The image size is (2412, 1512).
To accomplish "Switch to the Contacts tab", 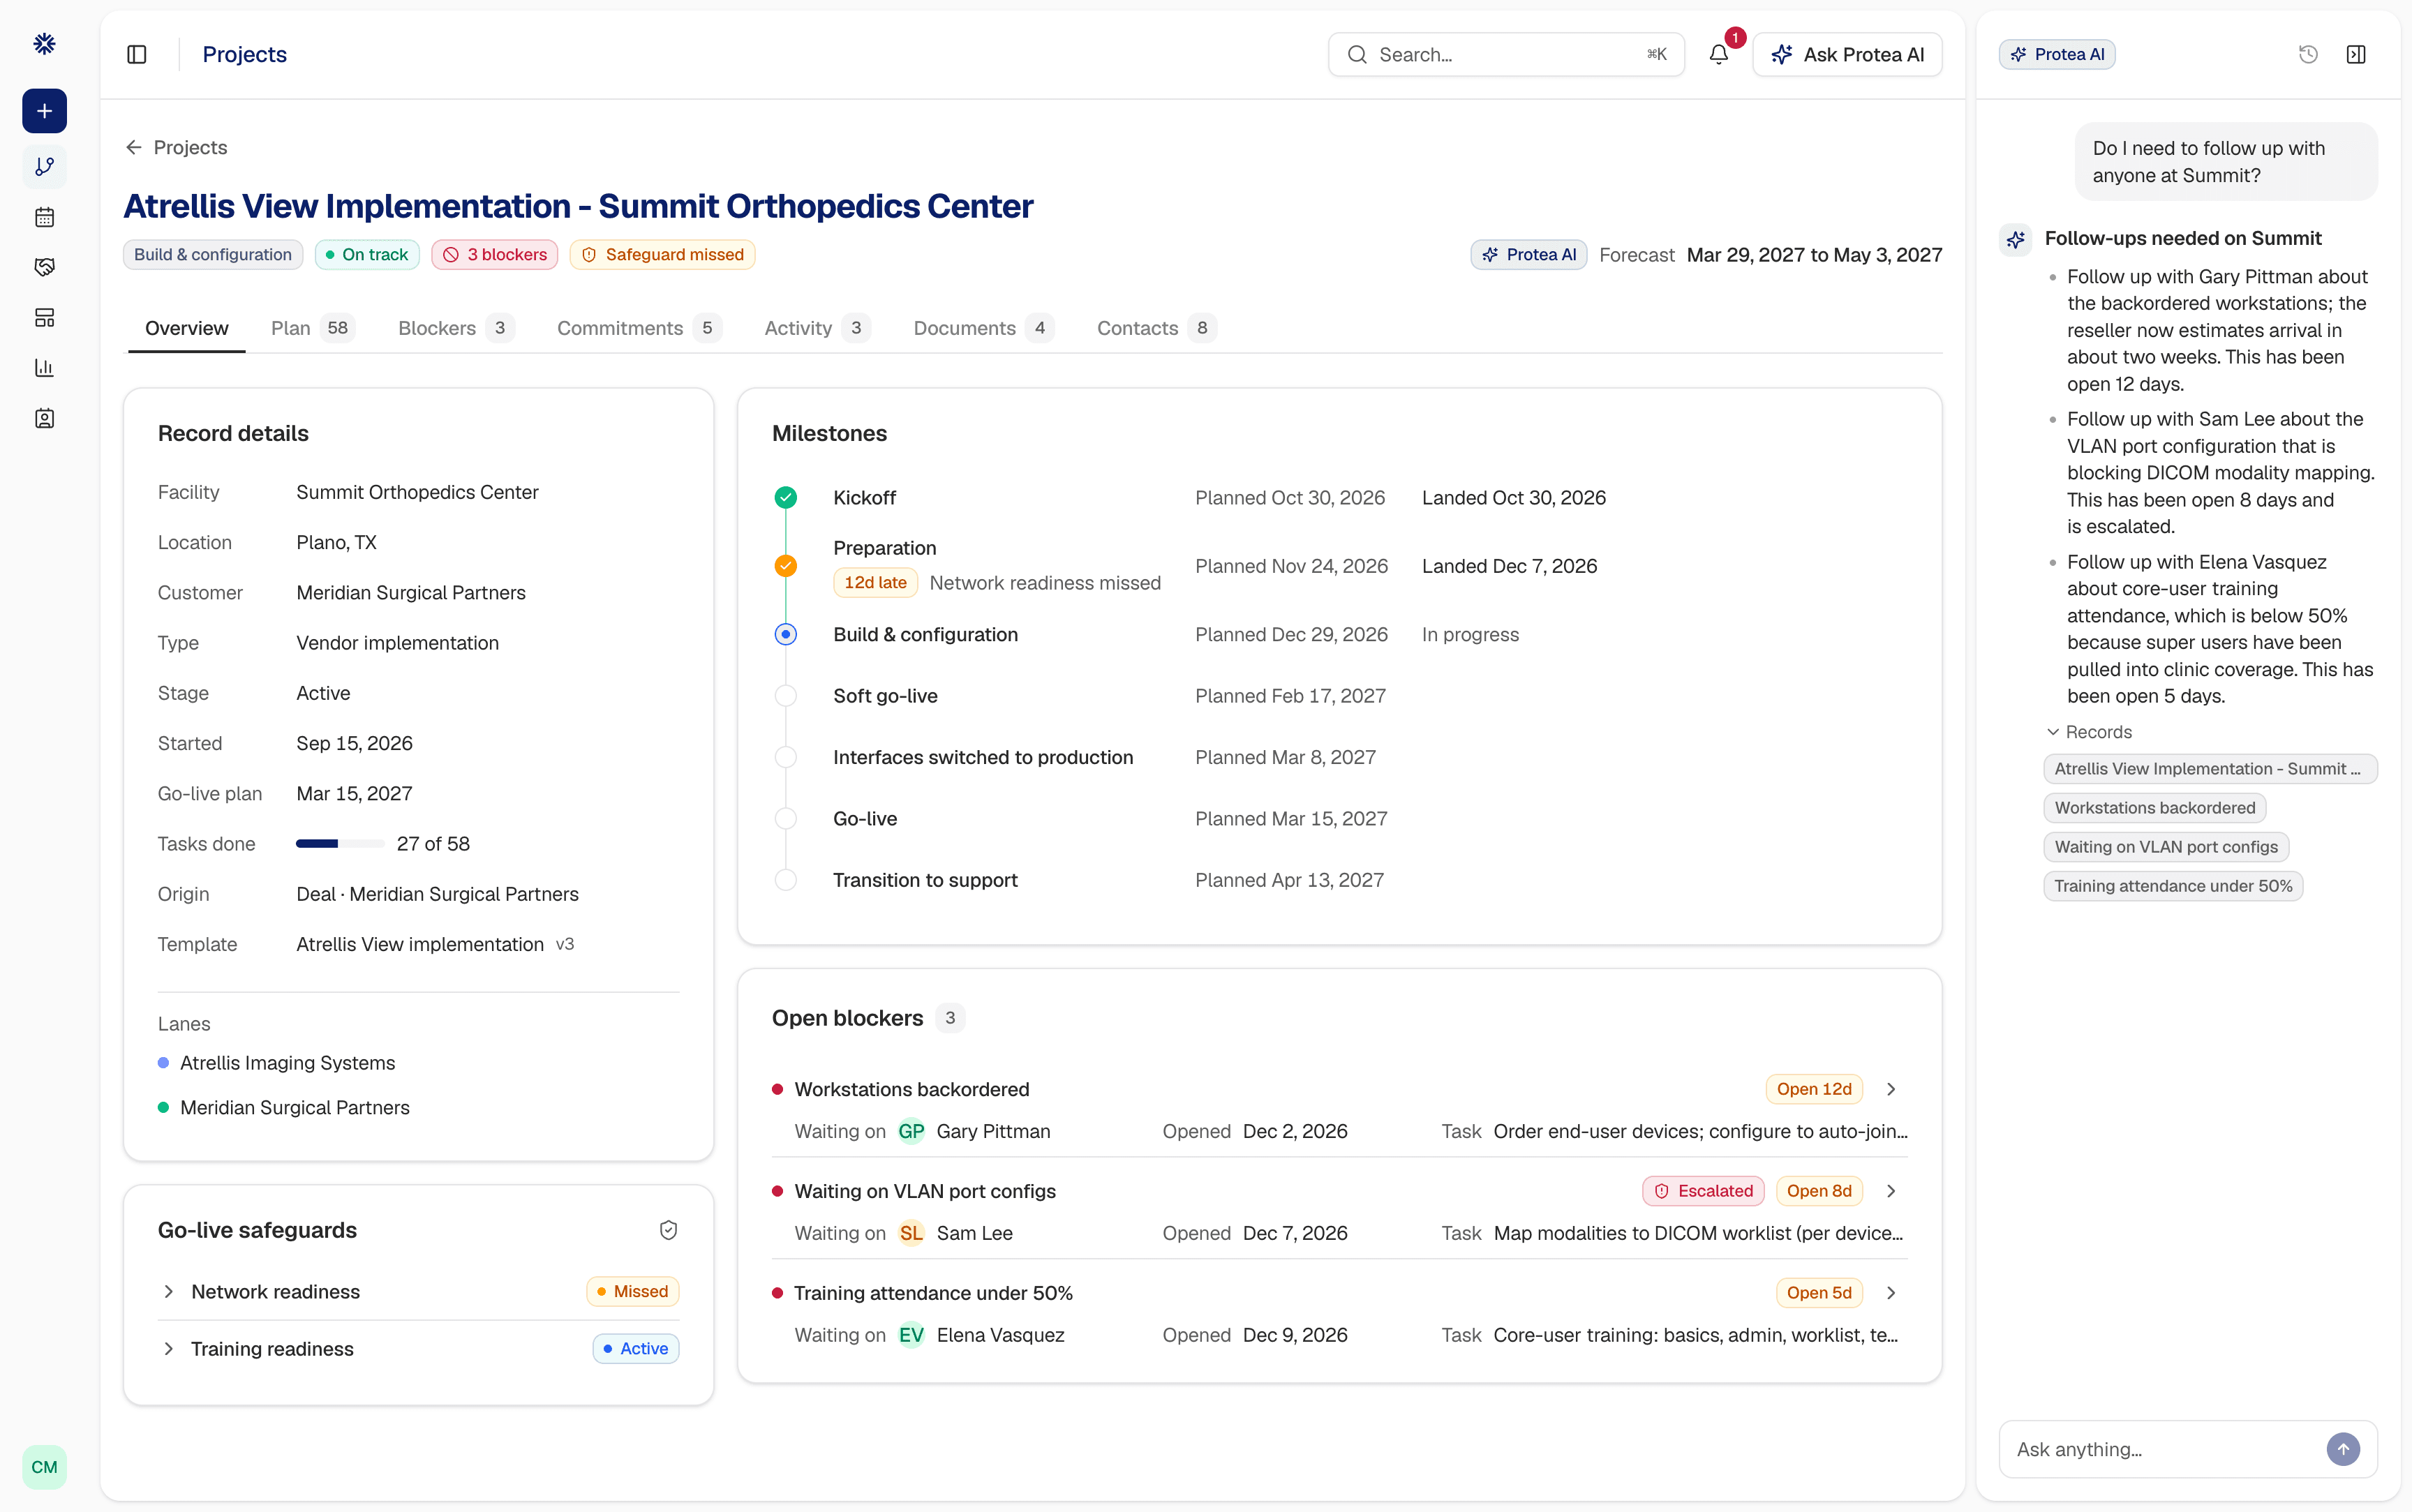I will tap(1156, 328).
